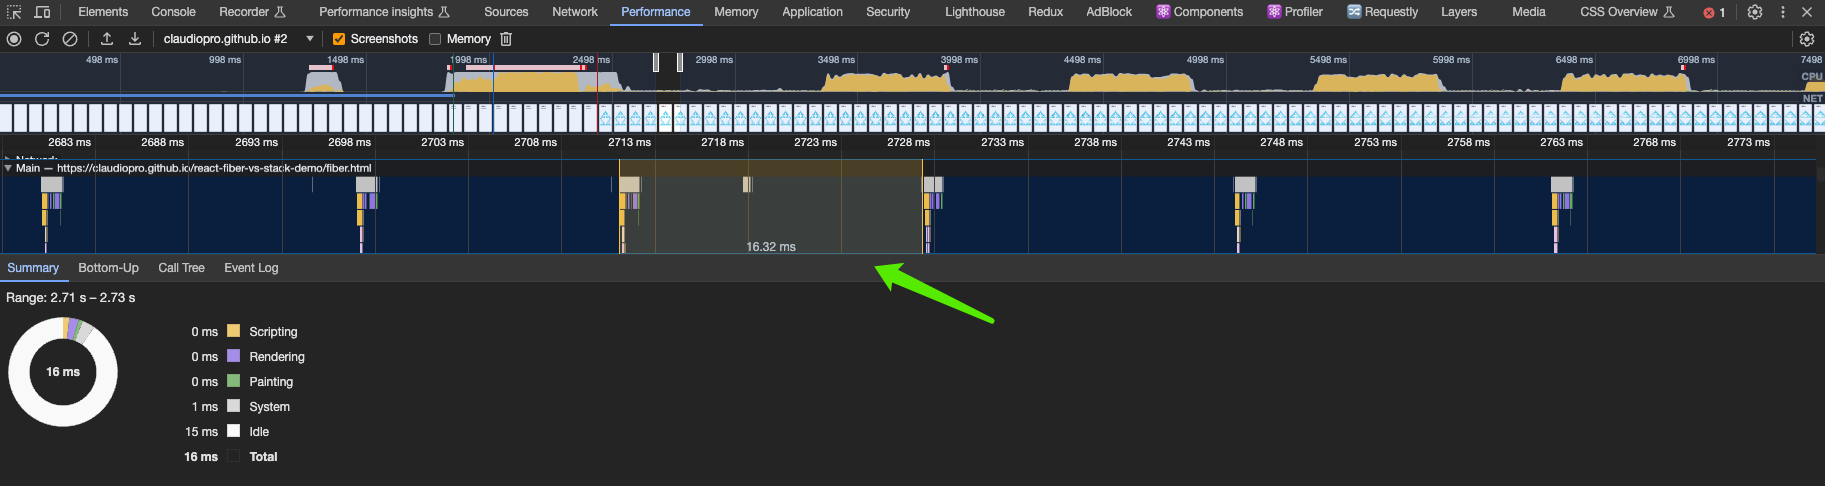Screen dimensions: 1825x486
Task: Select the Performance tab
Action: [655, 12]
